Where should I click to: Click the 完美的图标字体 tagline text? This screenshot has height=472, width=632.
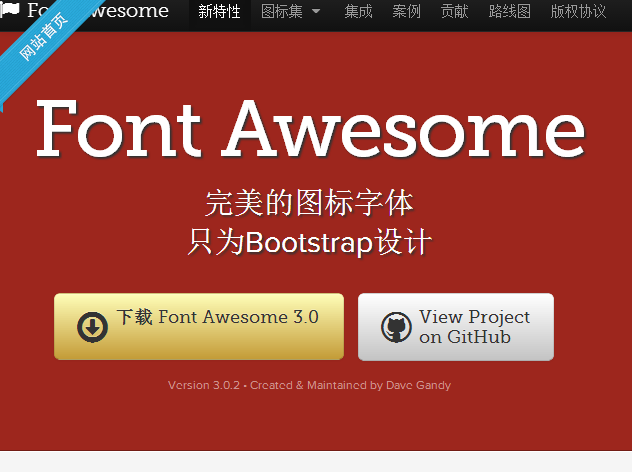coord(310,203)
